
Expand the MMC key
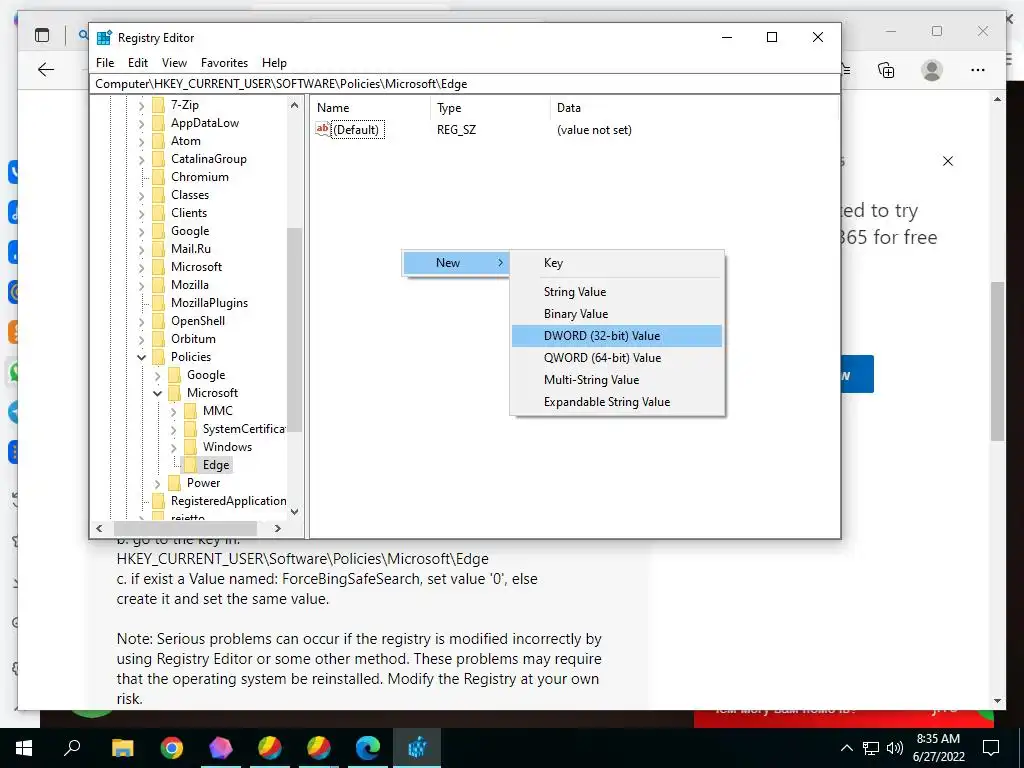(173, 411)
